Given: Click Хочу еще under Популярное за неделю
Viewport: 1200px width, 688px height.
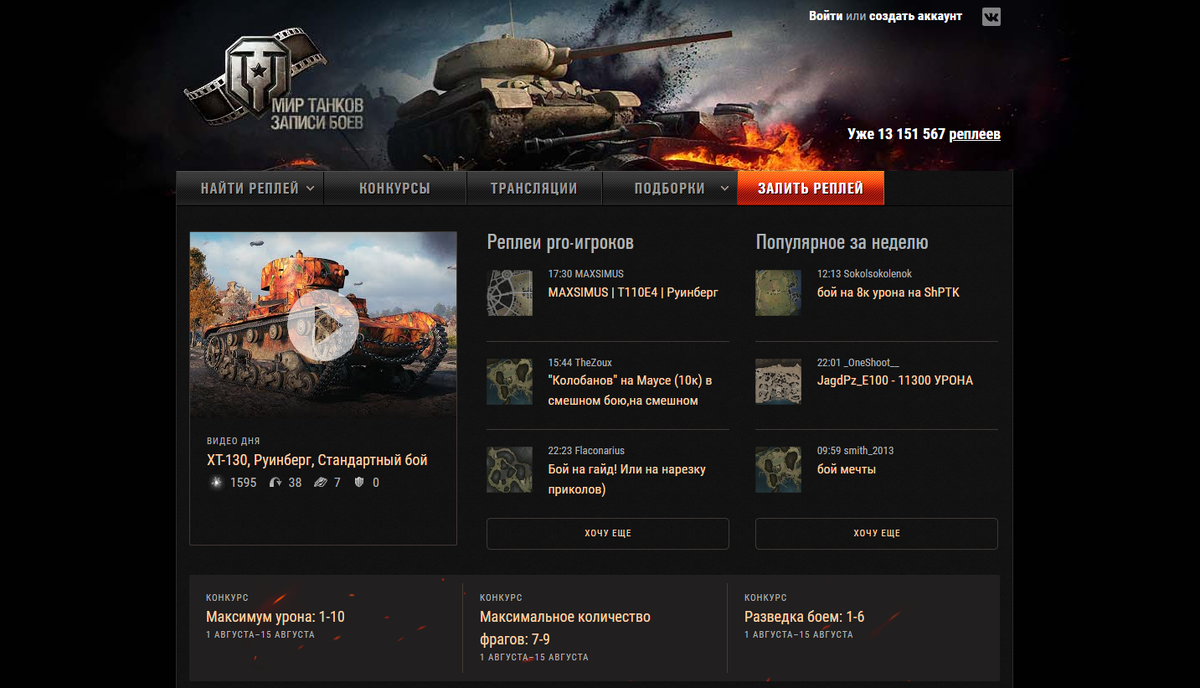Looking at the screenshot, I should point(877,533).
